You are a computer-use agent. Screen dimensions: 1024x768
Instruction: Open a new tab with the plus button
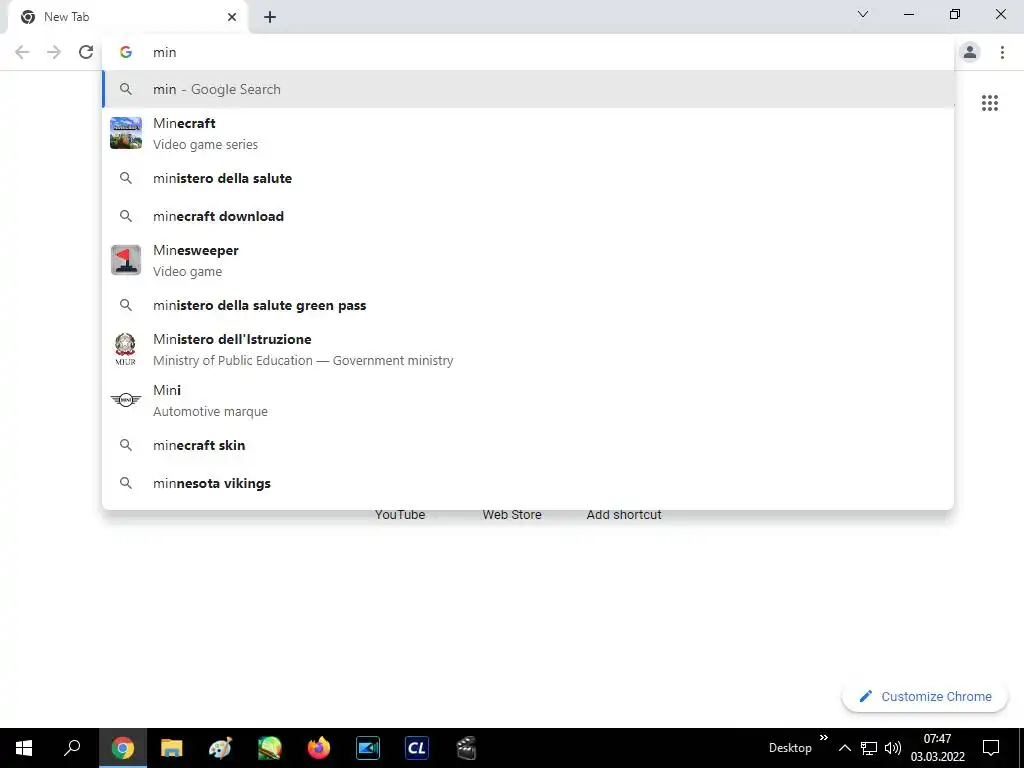tap(270, 17)
